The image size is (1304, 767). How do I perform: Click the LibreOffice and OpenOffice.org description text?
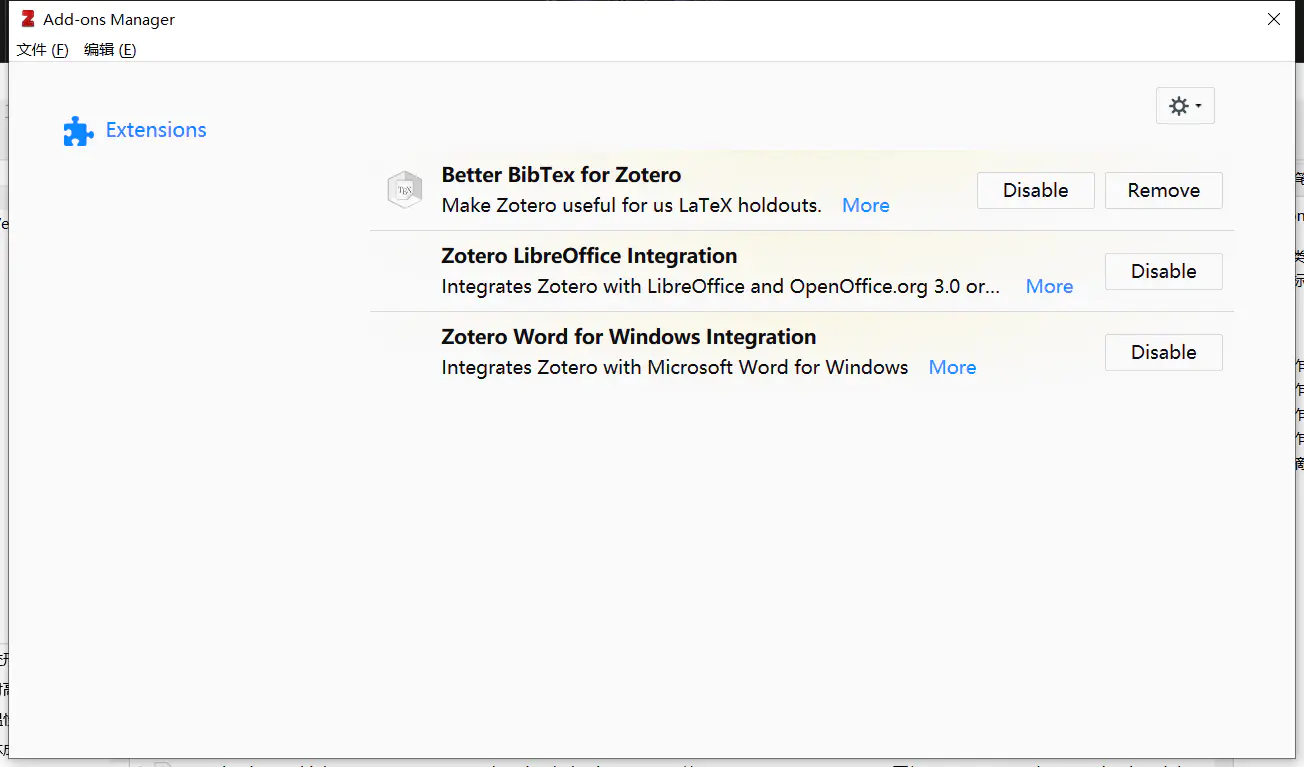coord(720,286)
